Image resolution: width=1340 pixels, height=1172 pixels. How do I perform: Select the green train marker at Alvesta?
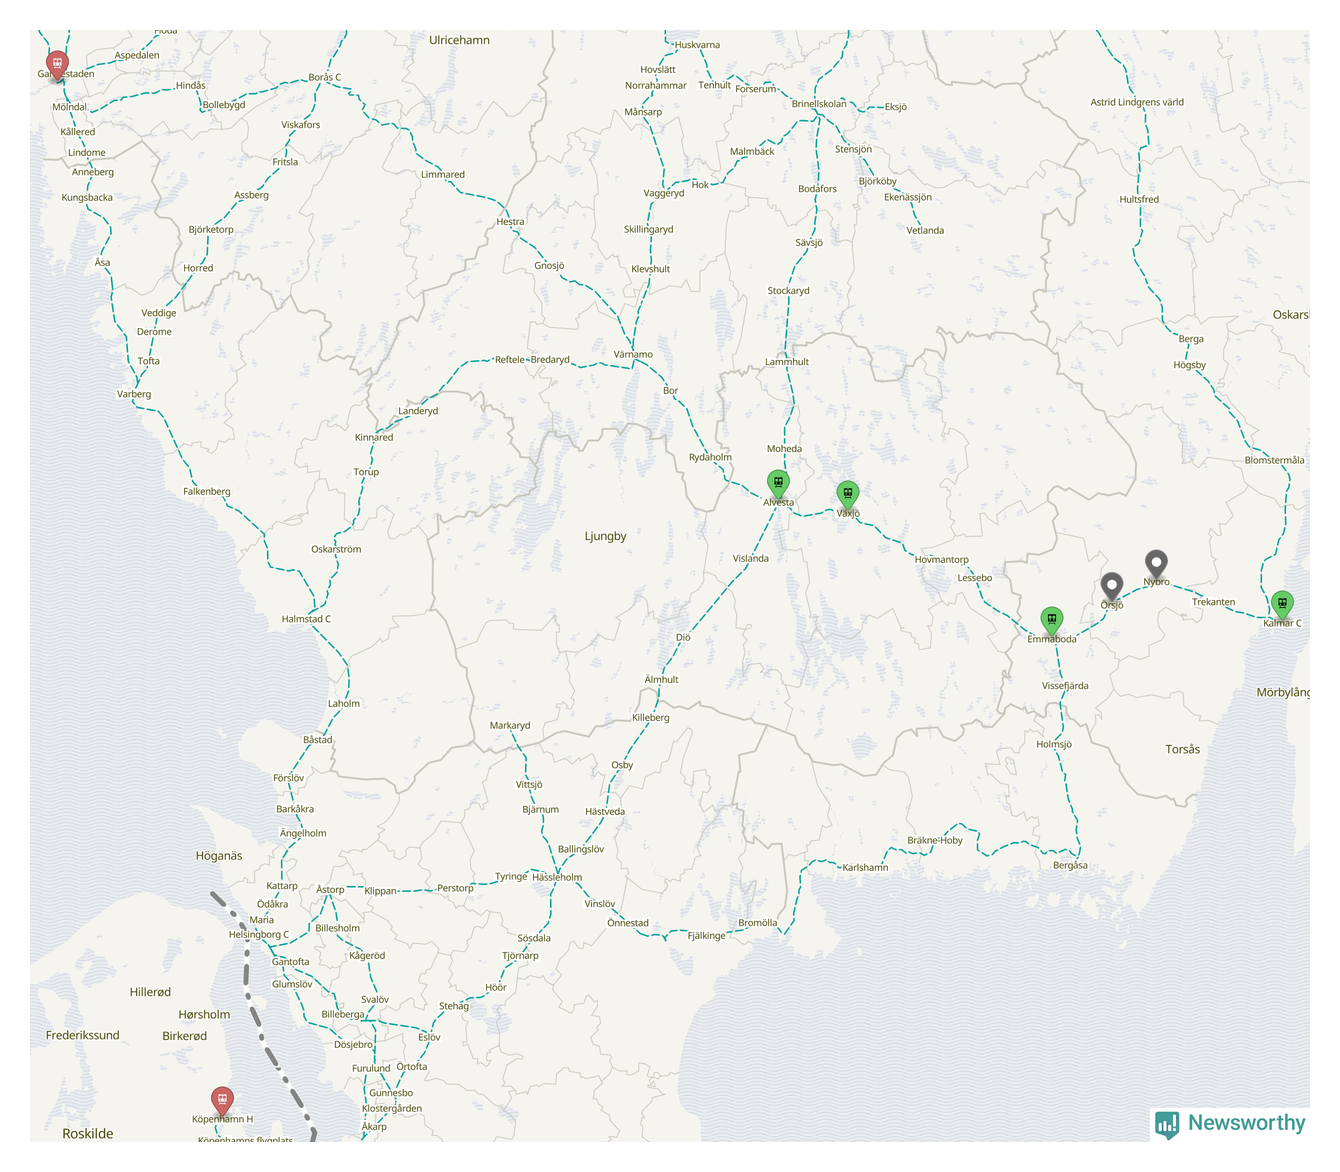coord(778,485)
